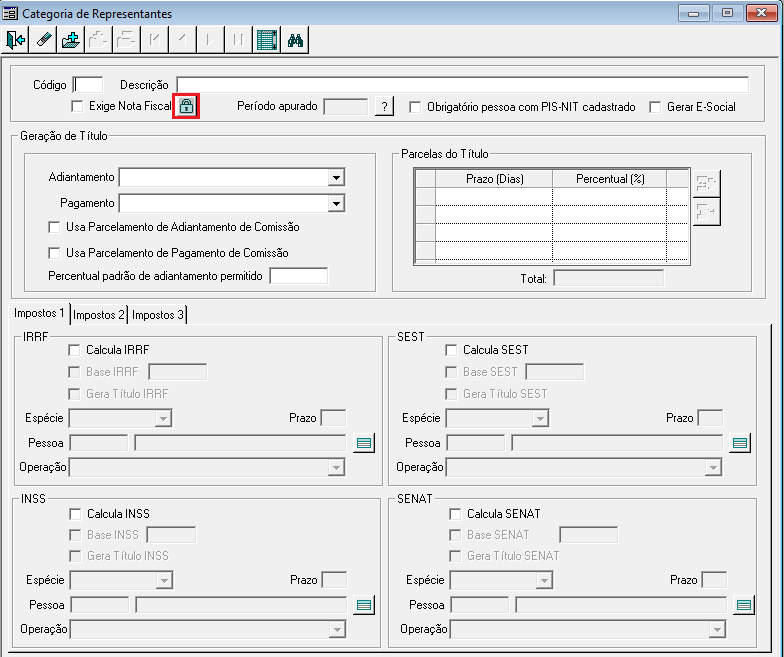Click the binoculars search toolbar icon
Viewport: 784px width, 657px height.
pos(296,40)
